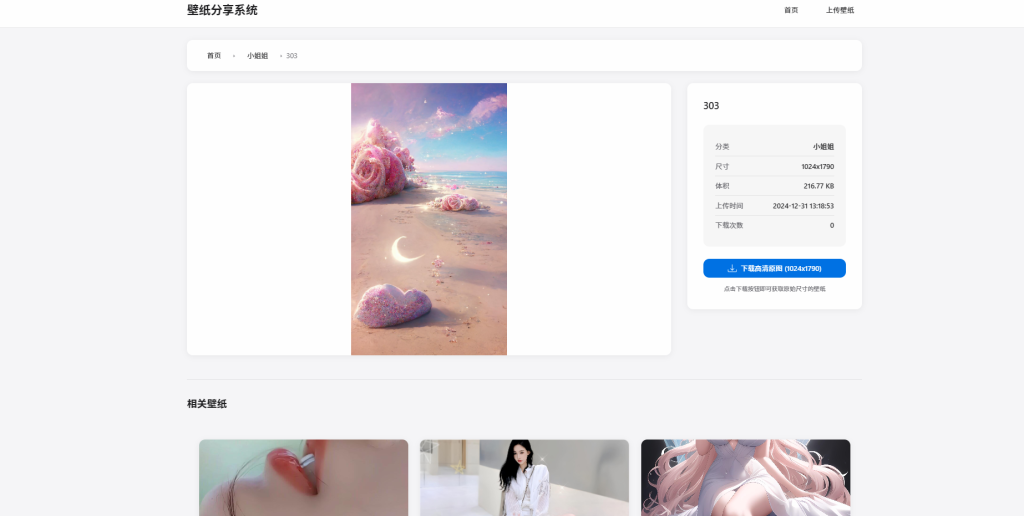This screenshot has width=1024, height=516.
Task: Go to 上传壁纸 in the top navigation
Action: pyautogui.click(x=840, y=10)
